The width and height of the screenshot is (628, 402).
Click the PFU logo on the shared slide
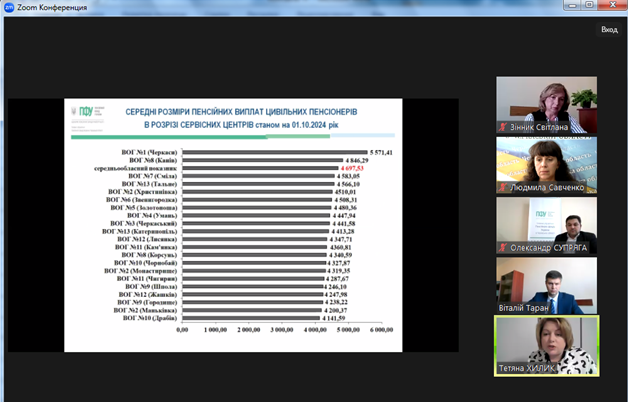84,113
